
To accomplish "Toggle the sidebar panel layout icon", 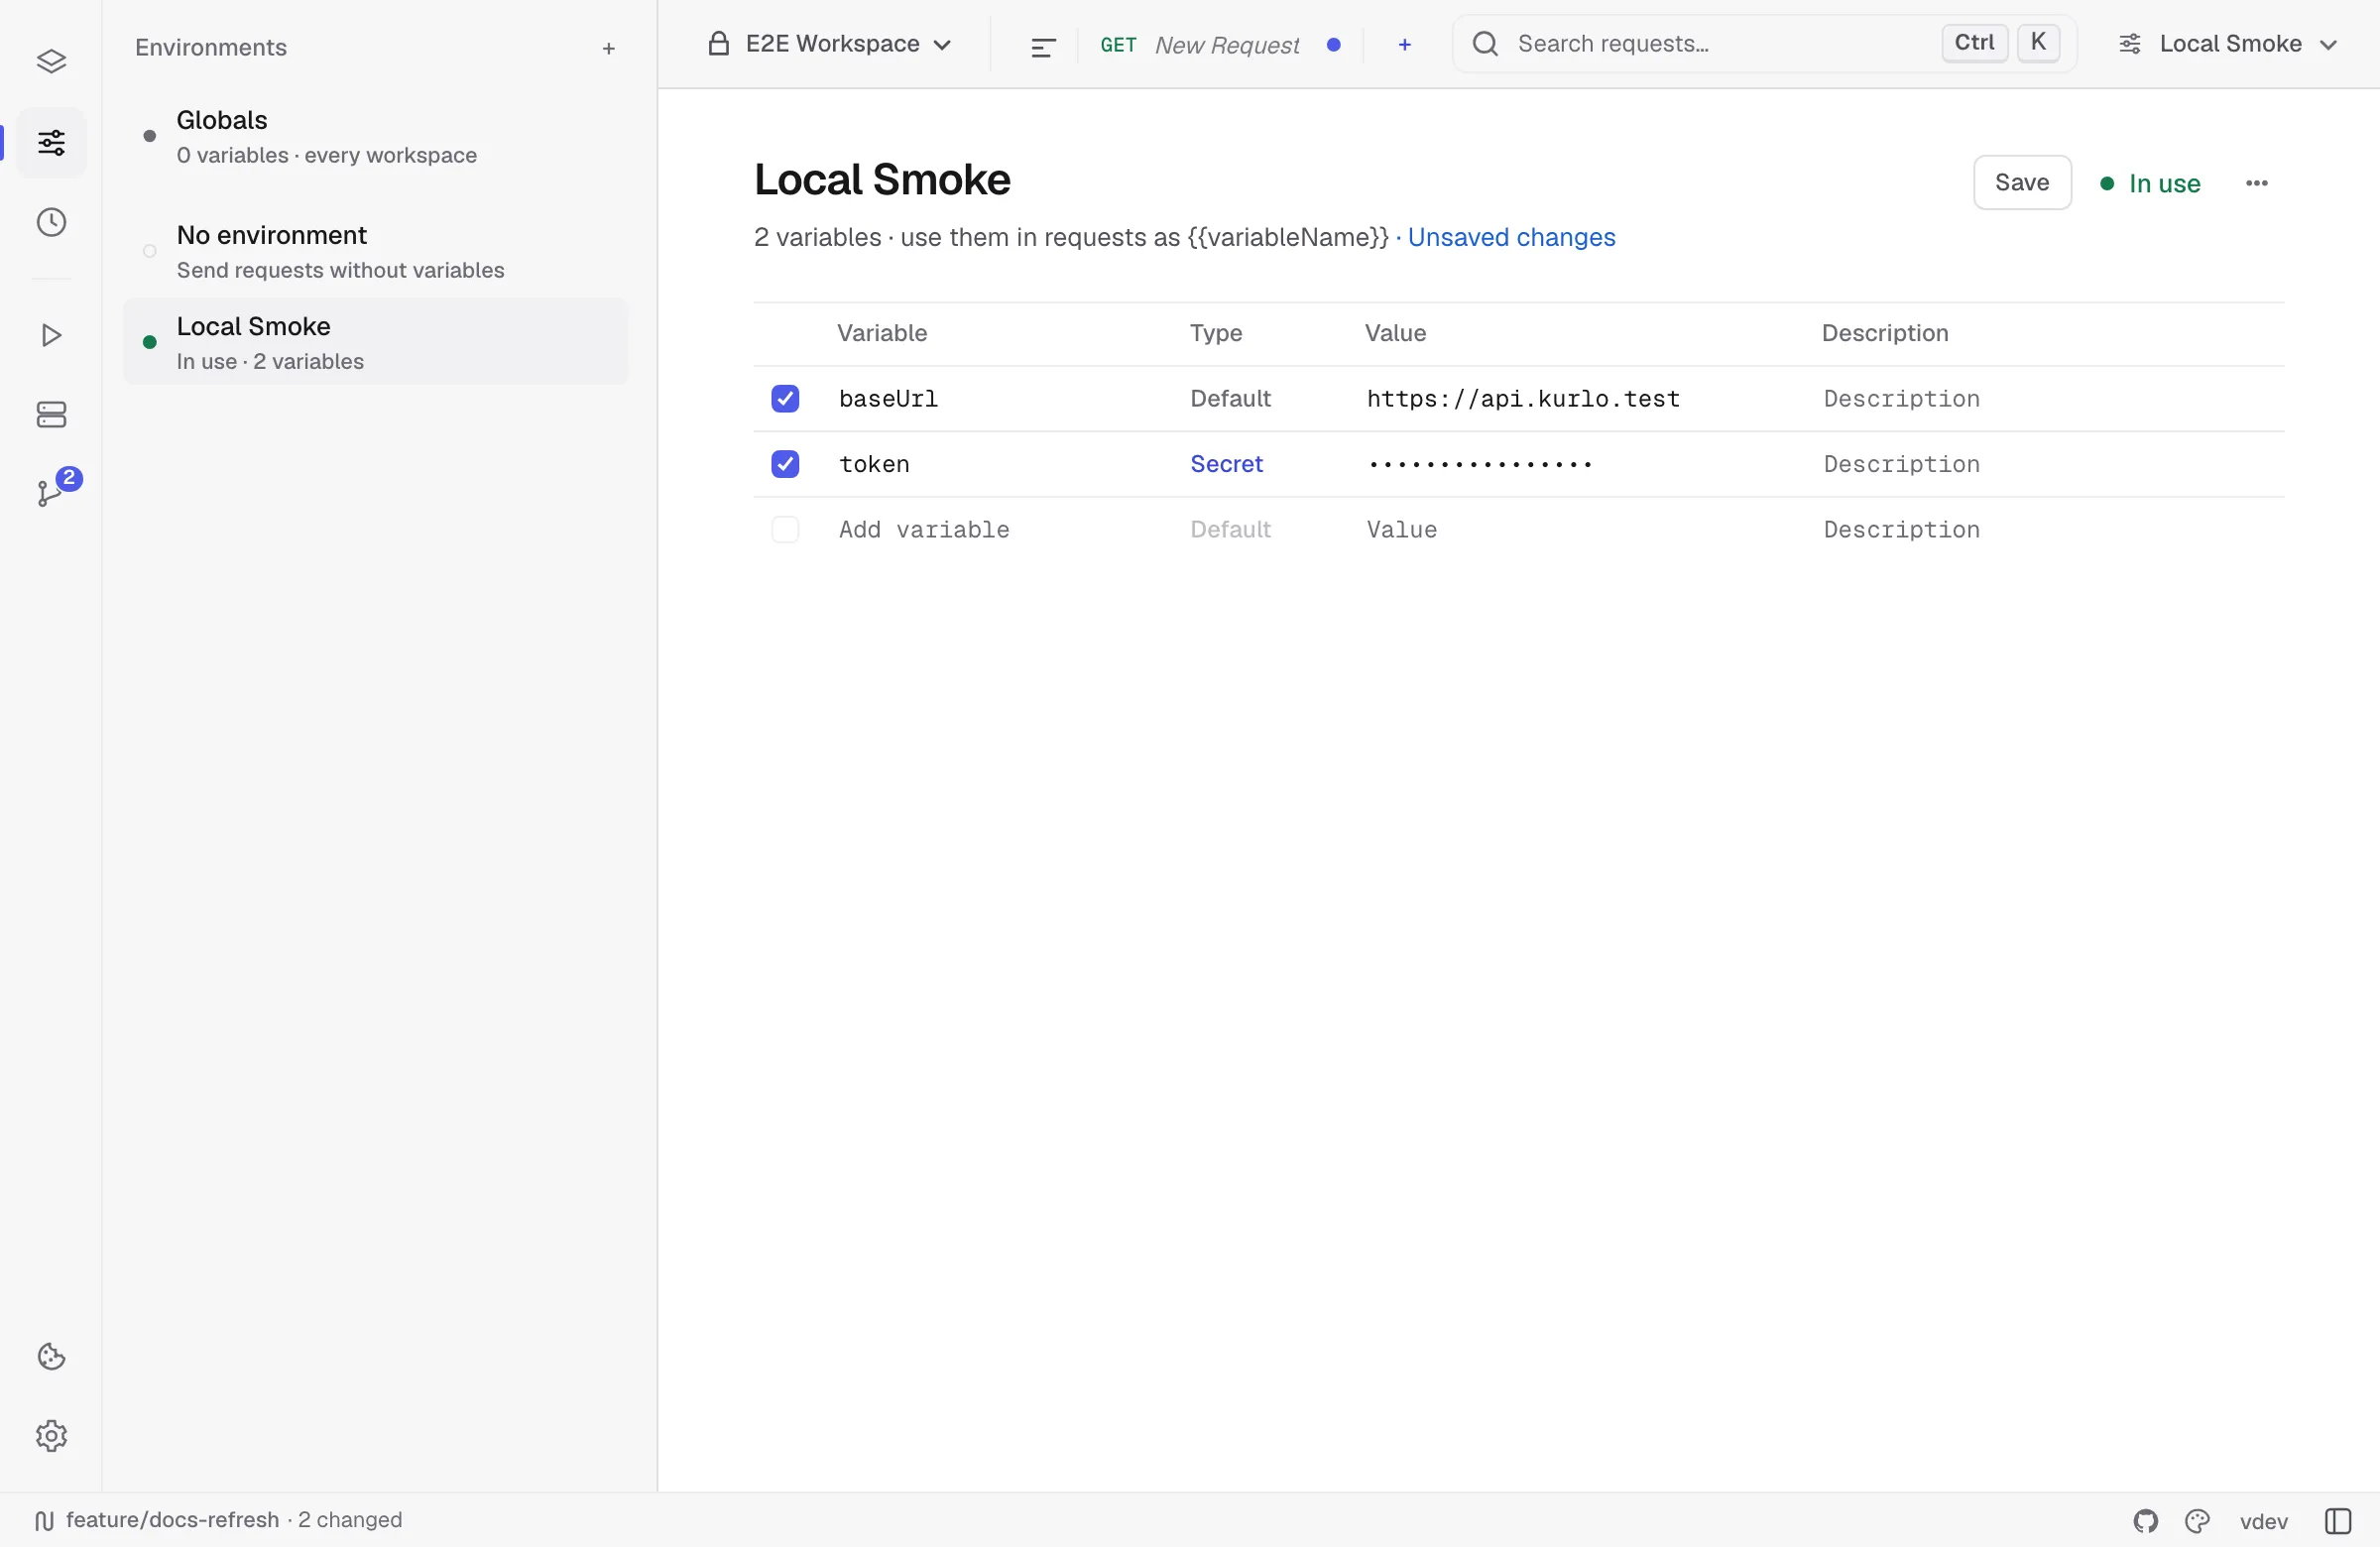I will point(2337,1521).
